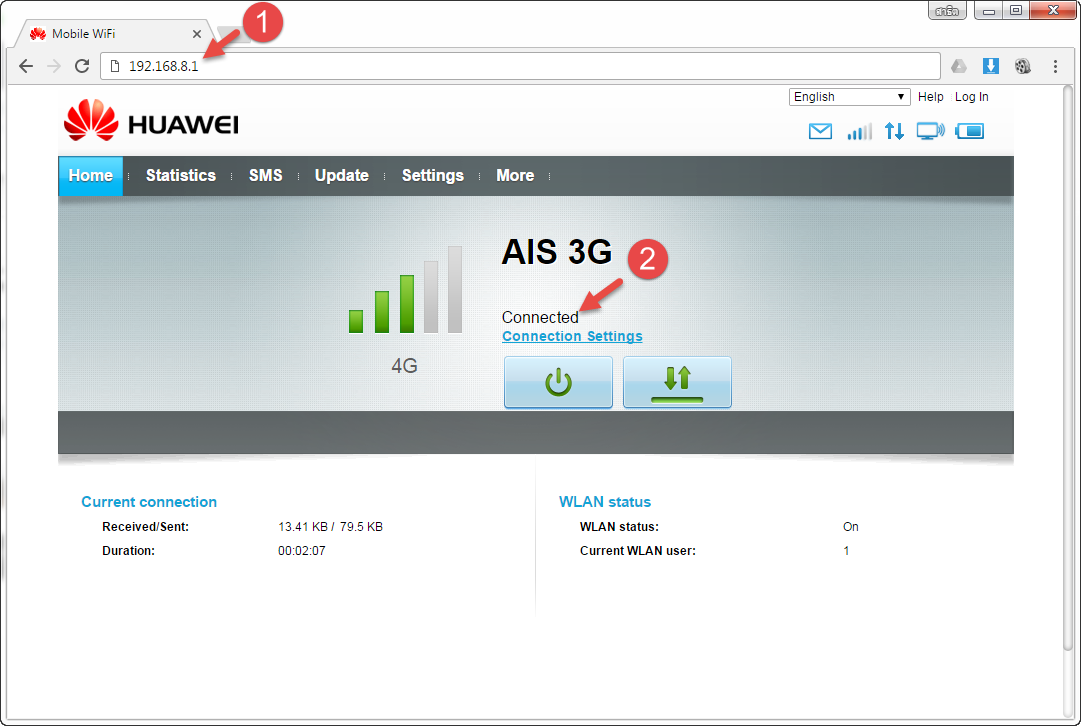Click the green data up/down button
Image resolution: width=1081 pixels, height=726 pixels.
(677, 382)
